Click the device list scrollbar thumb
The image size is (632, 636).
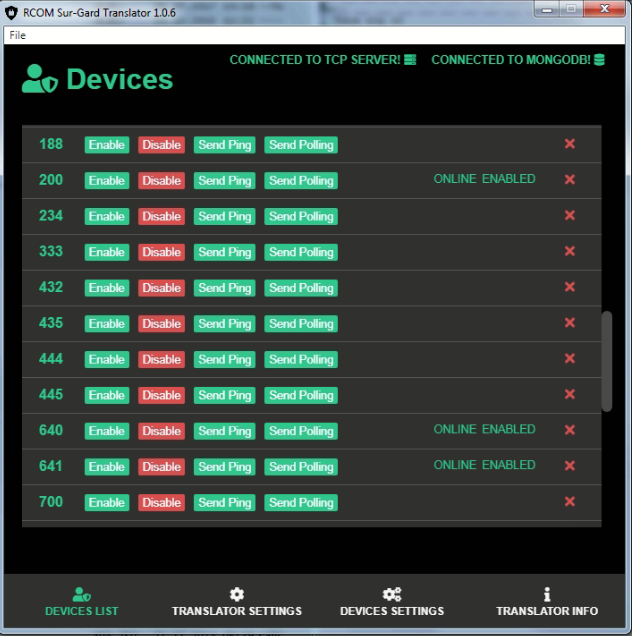(x=607, y=361)
